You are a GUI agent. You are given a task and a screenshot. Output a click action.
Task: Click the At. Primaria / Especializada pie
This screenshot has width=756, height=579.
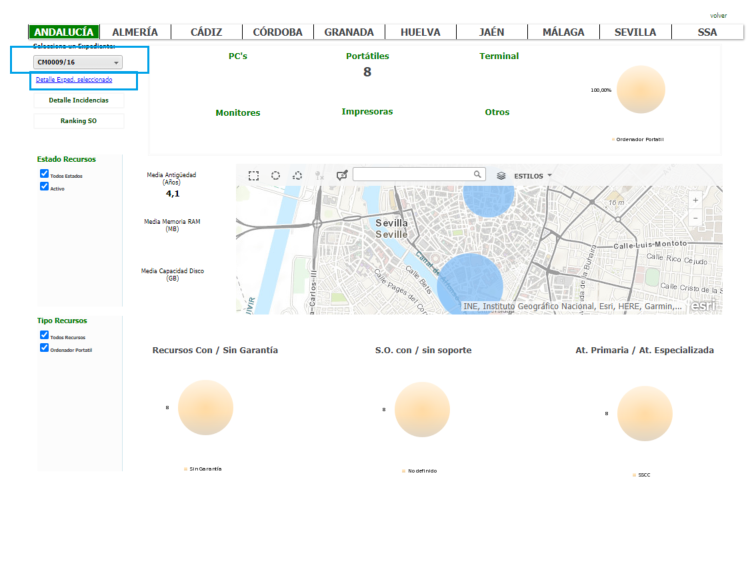coord(645,414)
